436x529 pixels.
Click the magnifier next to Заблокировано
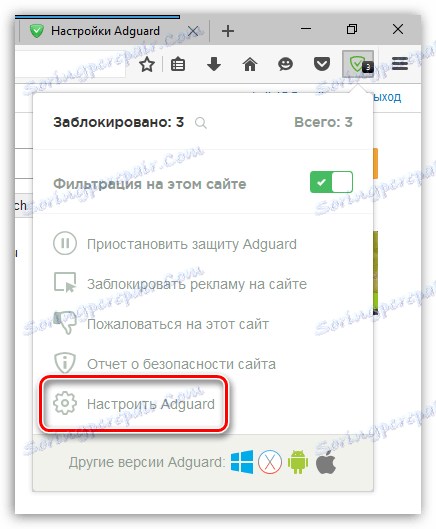(x=201, y=123)
